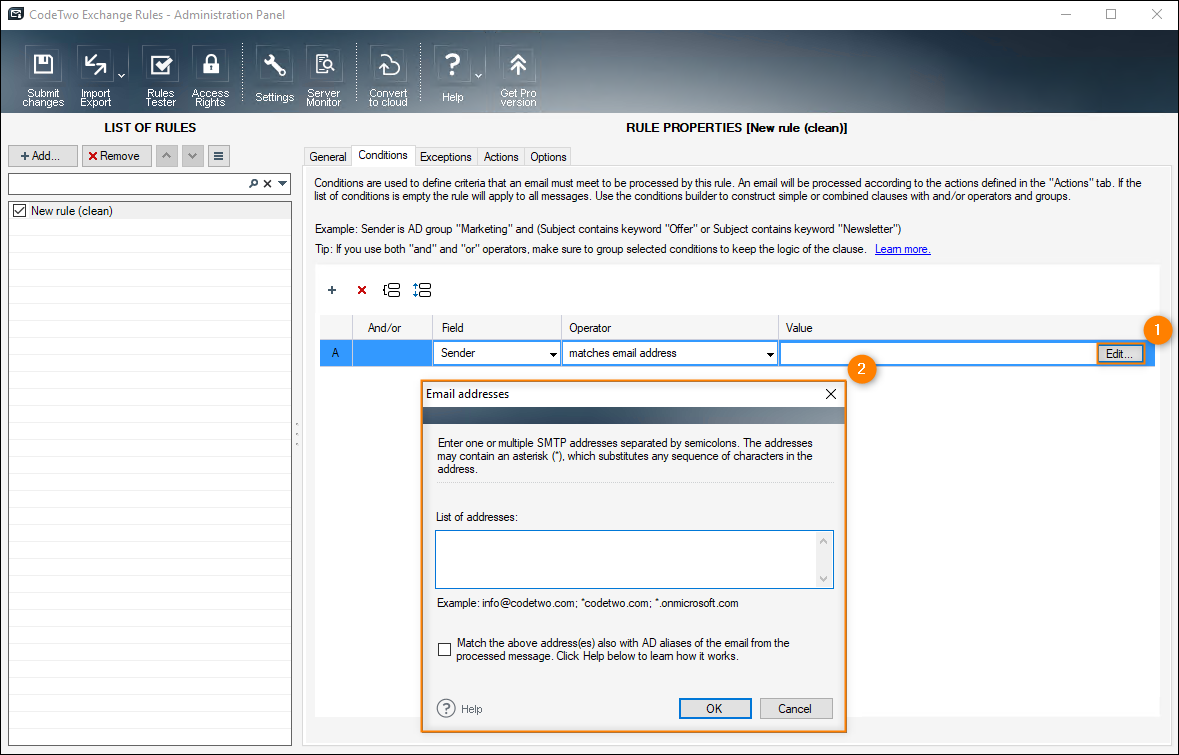Viewport: 1179px width, 755px height.
Task: Toggle the New rule (clean) checkbox
Action: coord(20,211)
